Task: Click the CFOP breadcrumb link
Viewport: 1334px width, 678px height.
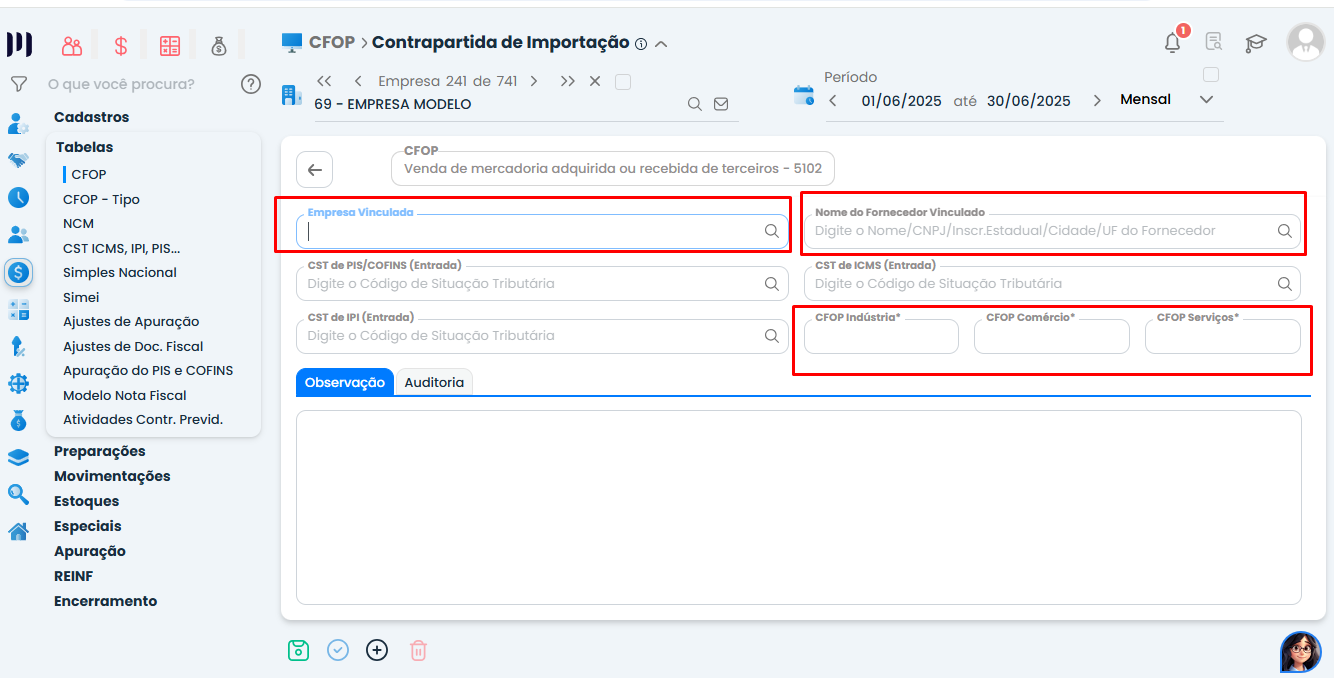Action: 332,42
